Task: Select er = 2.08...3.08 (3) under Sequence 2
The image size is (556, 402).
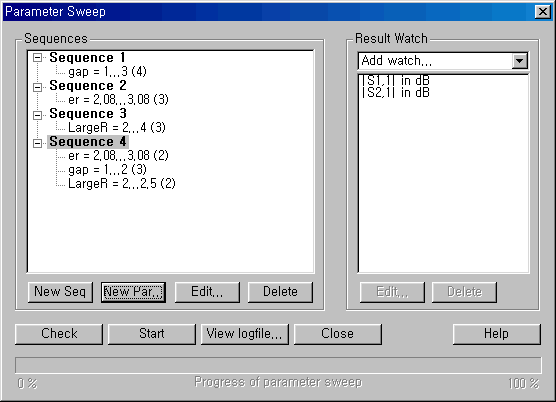Action: (x=118, y=100)
